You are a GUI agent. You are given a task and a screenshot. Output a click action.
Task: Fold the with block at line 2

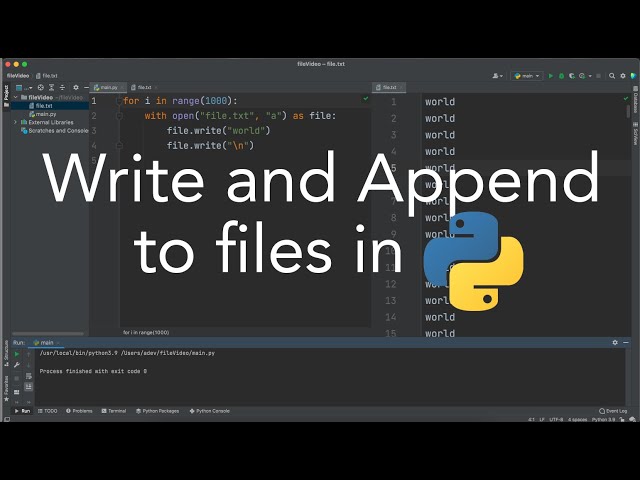[119, 116]
